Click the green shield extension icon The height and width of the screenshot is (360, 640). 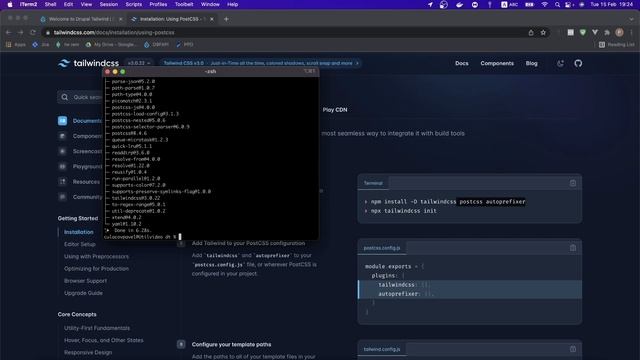point(583,32)
